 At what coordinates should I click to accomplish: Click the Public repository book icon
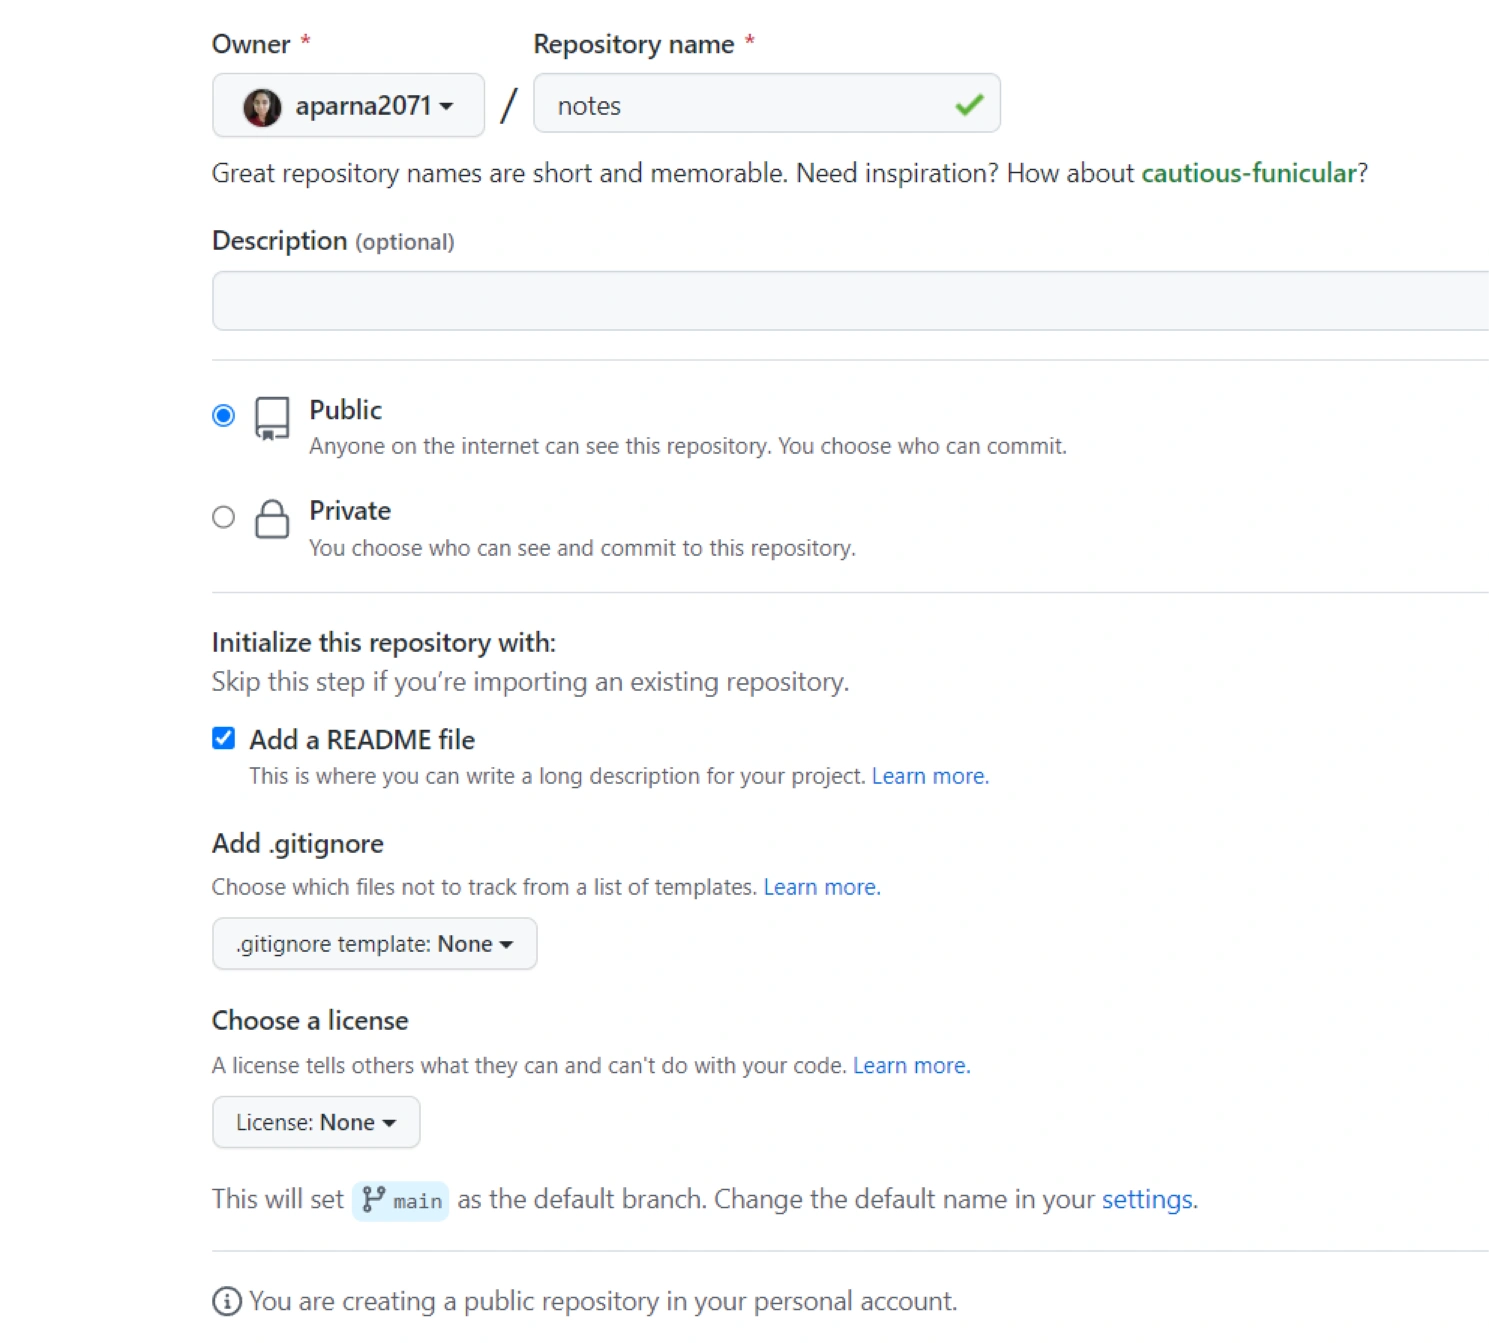click(x=272, y=418)
